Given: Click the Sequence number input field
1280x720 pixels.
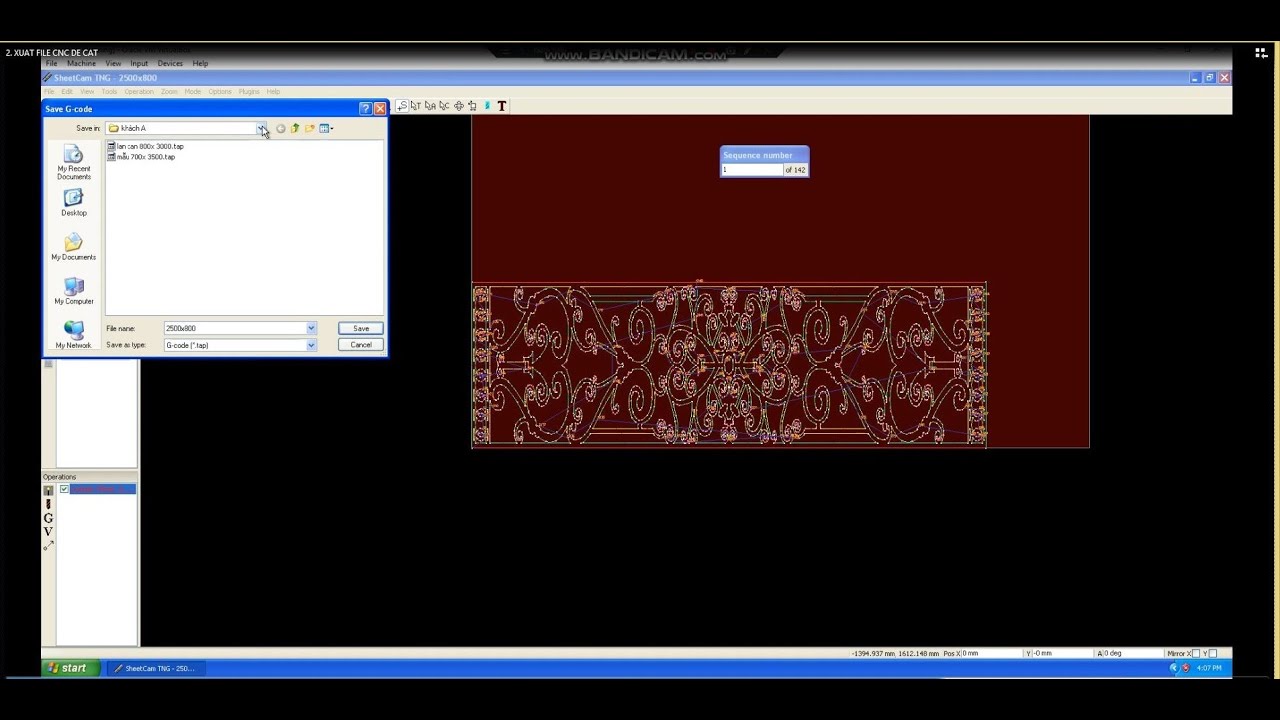Looking at the screenshot, I should [752, 170].
